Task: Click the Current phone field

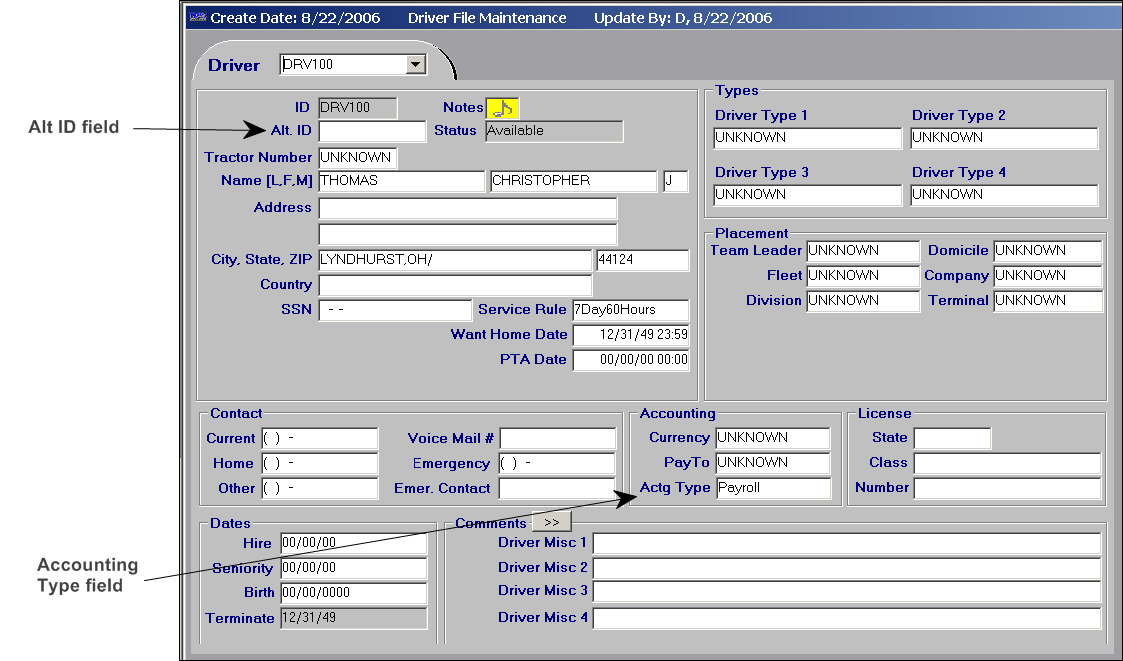Action: coord(319,438)
